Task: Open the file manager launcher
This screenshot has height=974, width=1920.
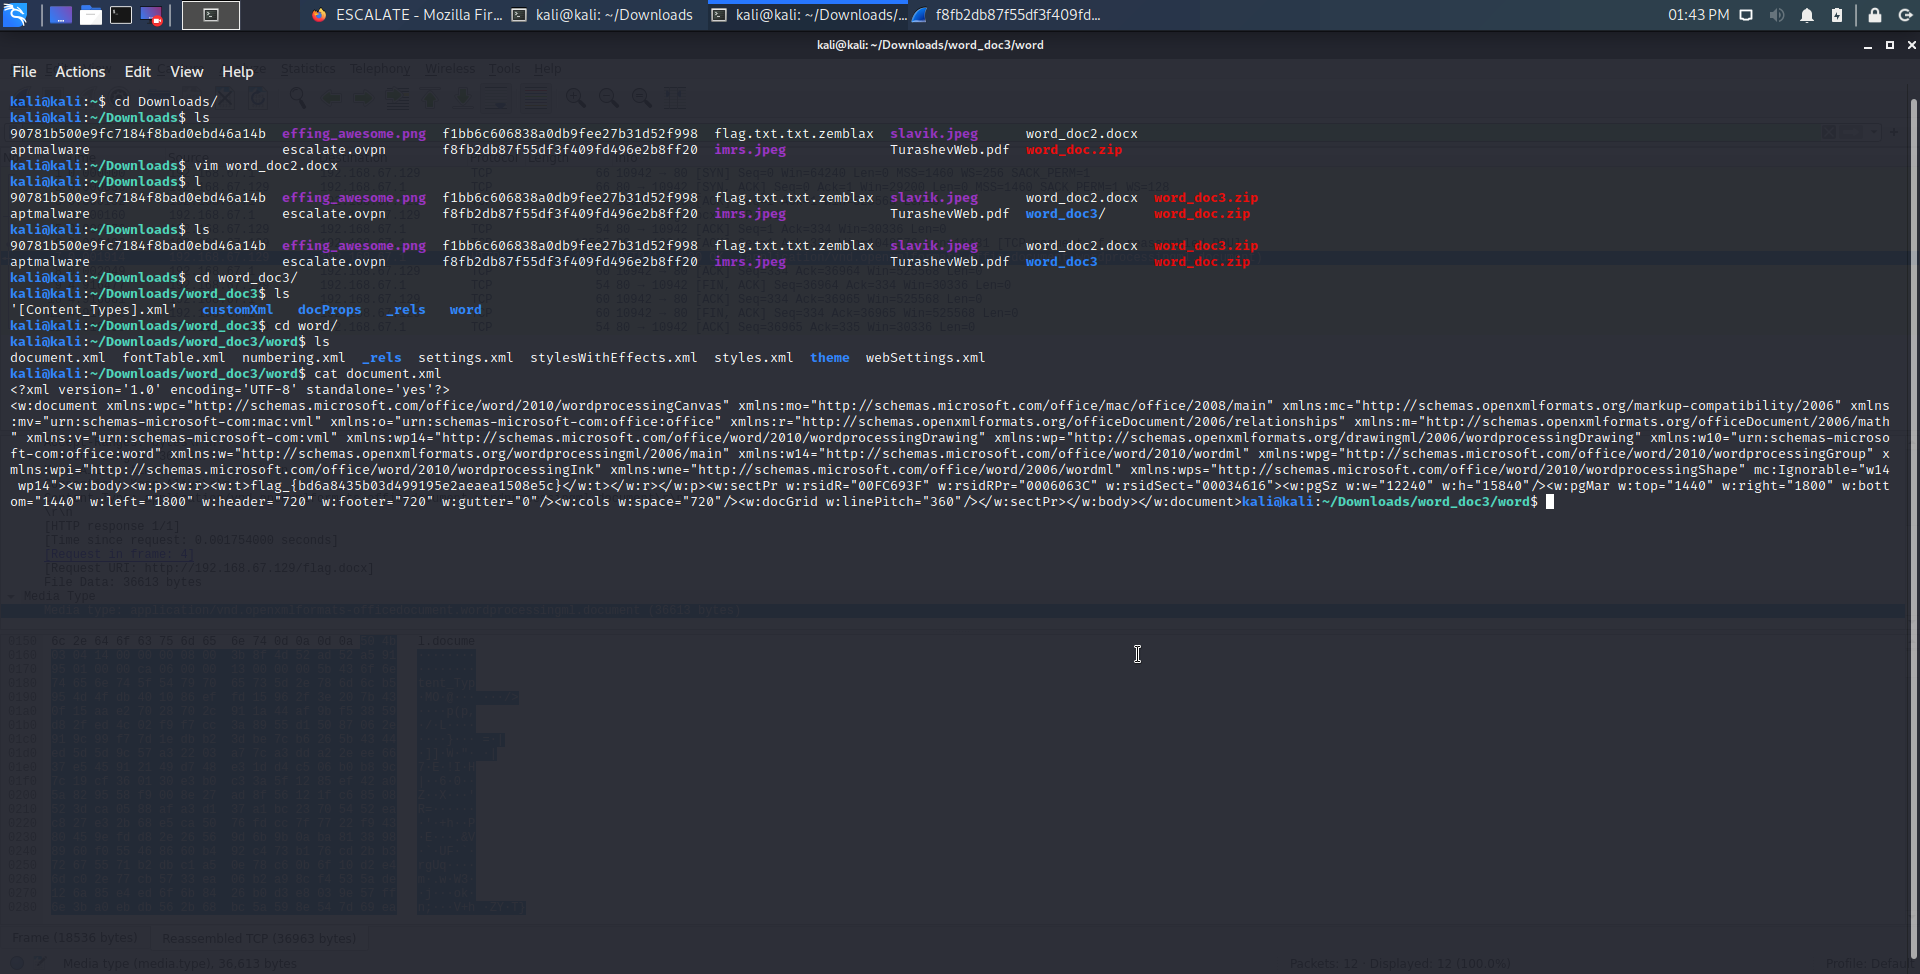Action: (x=91, y=15)
